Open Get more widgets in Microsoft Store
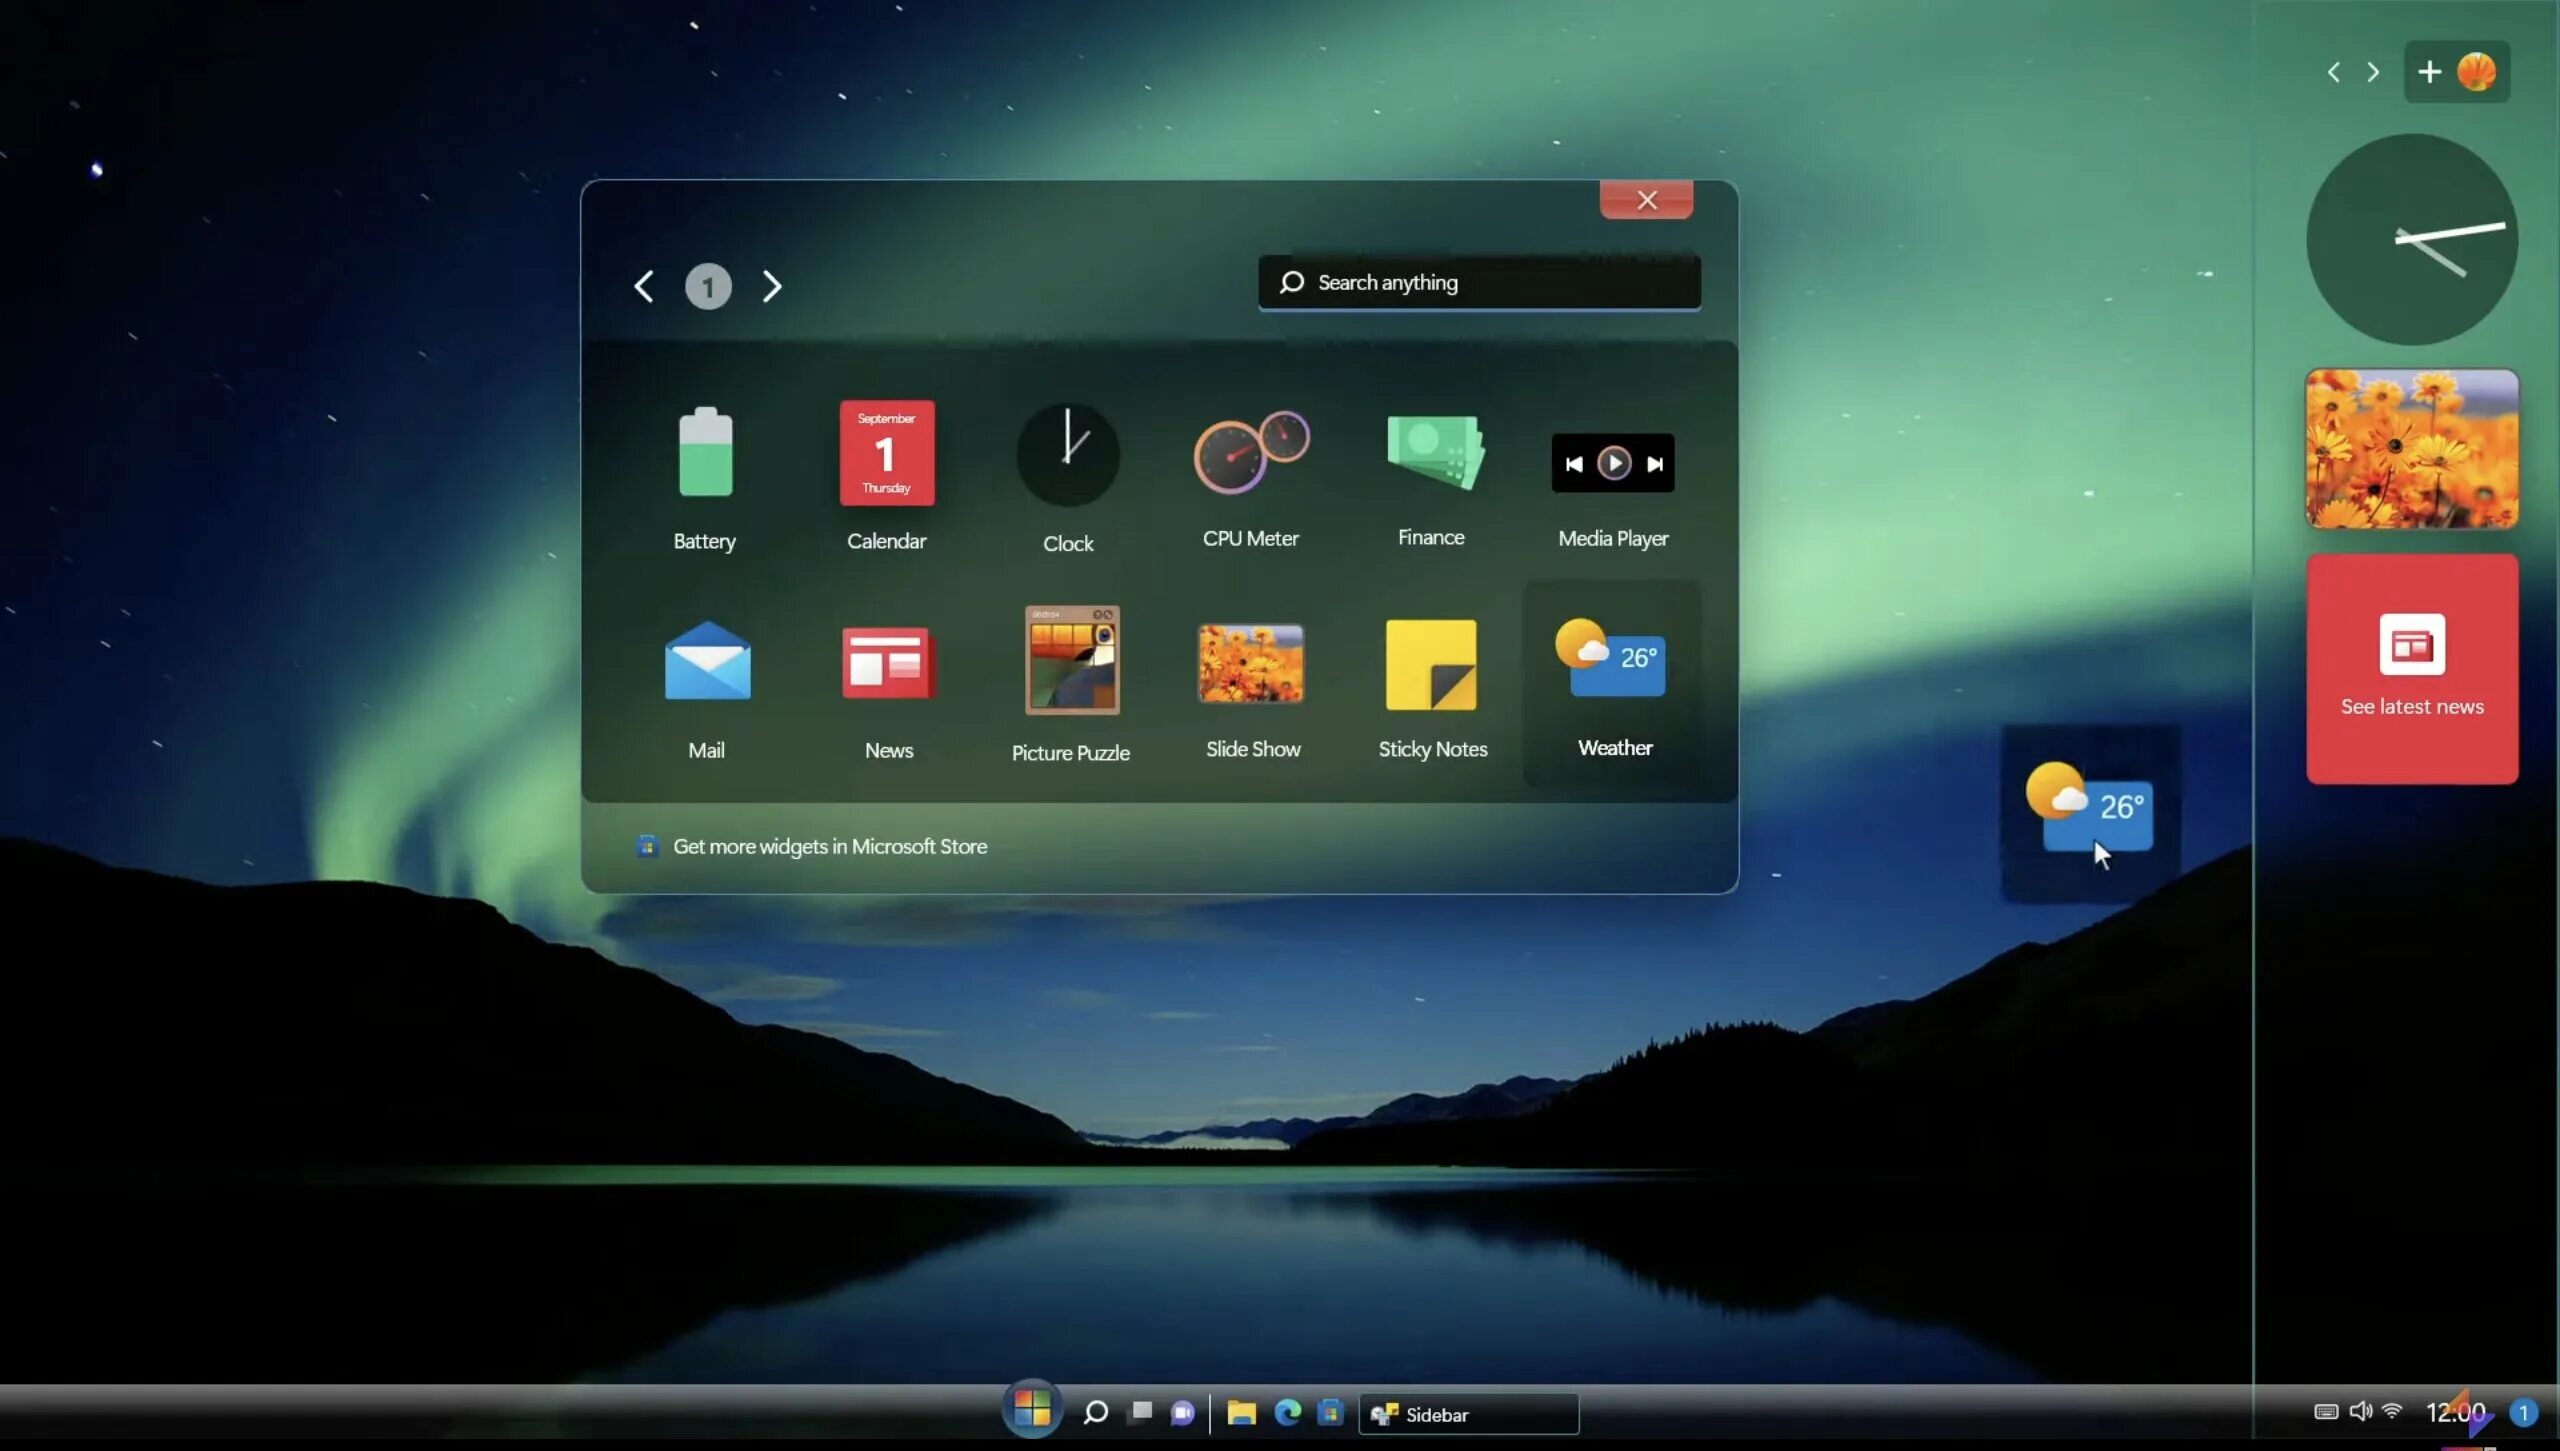The height and width of the screenshot is (1451, 2560). click(x=828, y=846)
